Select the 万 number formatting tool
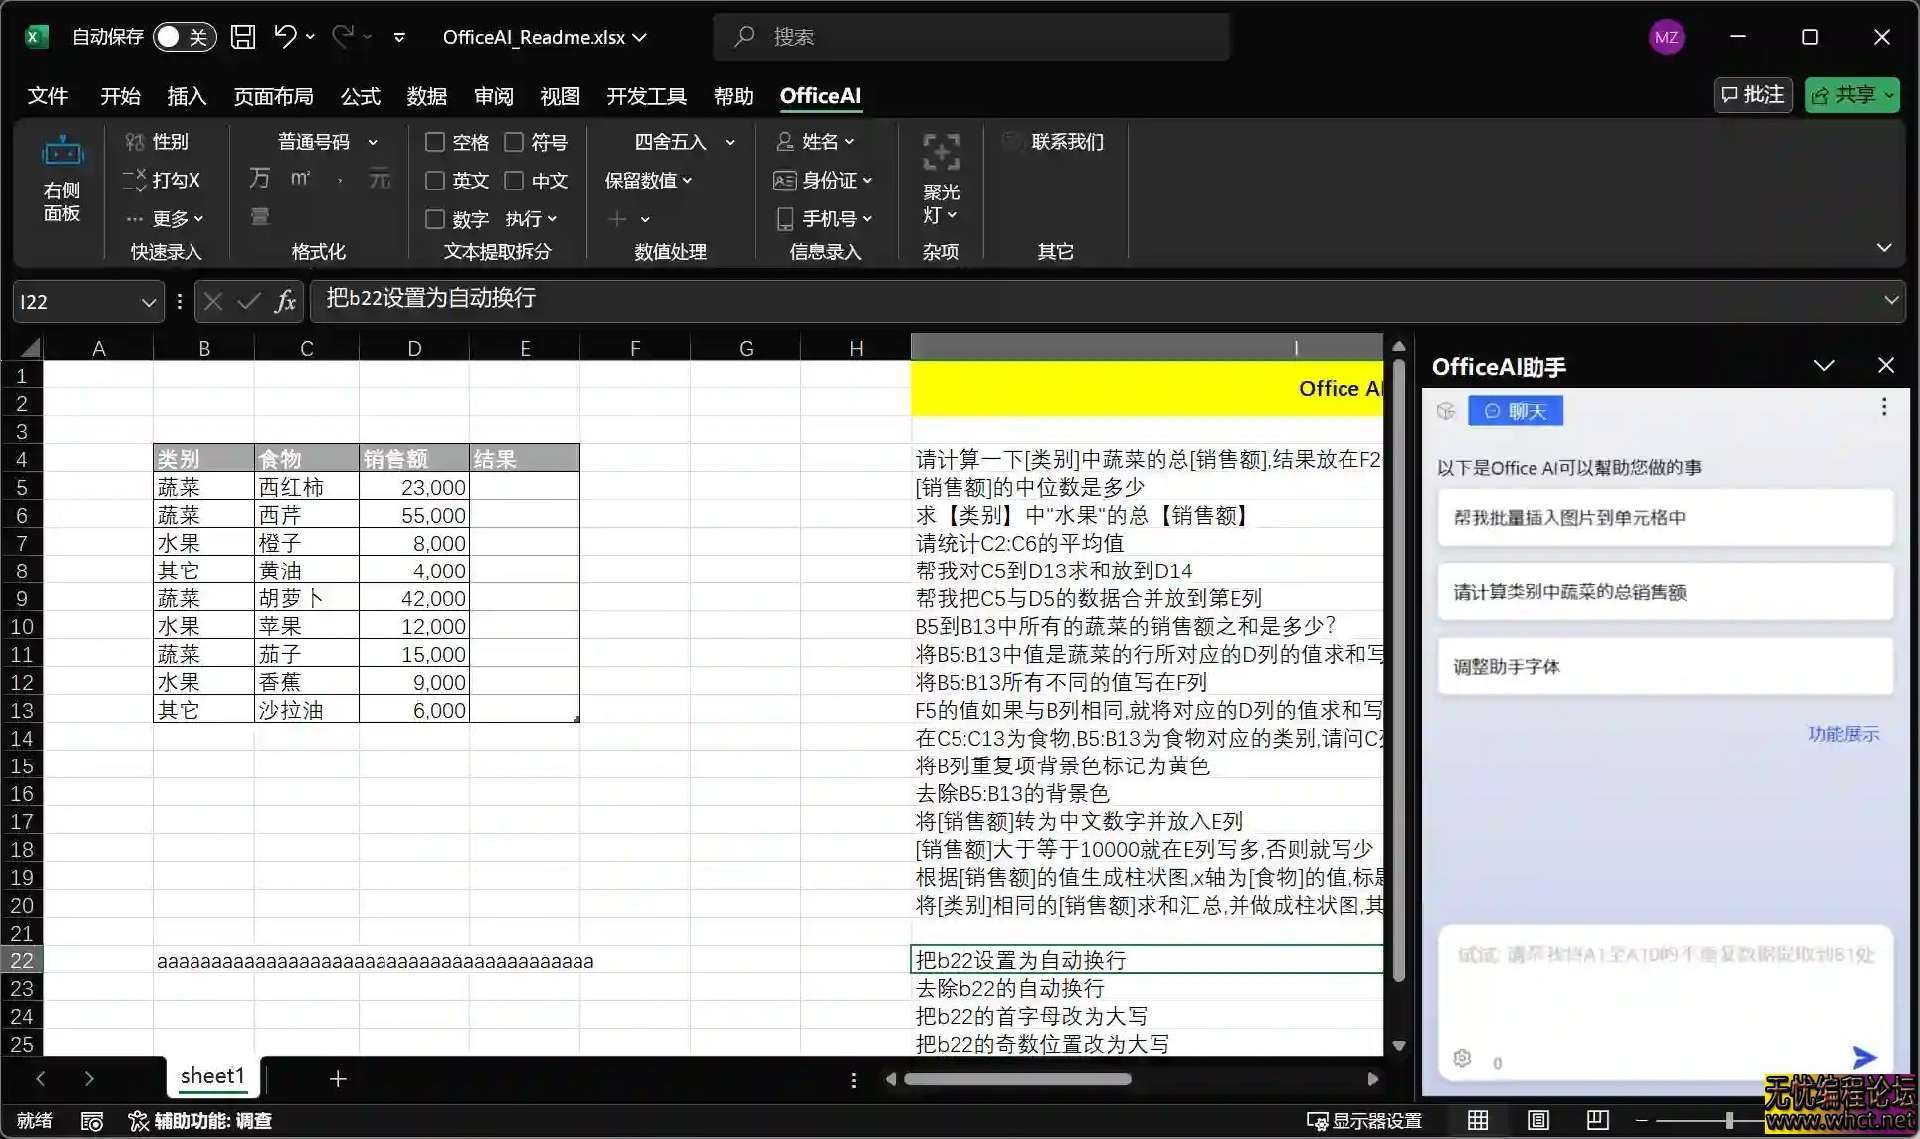Screen dimensions: 1920x1139 tap(259, 179)
